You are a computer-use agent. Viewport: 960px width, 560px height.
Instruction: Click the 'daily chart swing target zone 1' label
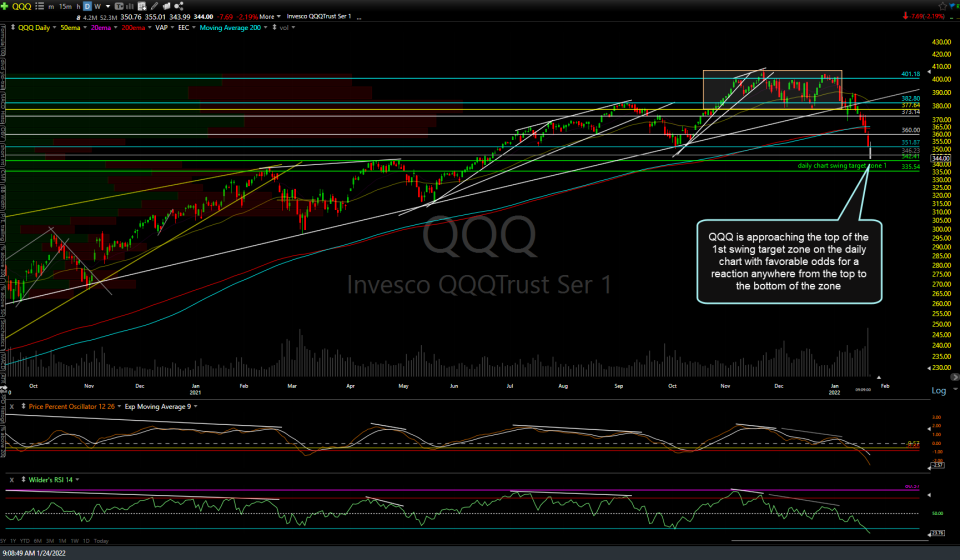coord(842,166)
